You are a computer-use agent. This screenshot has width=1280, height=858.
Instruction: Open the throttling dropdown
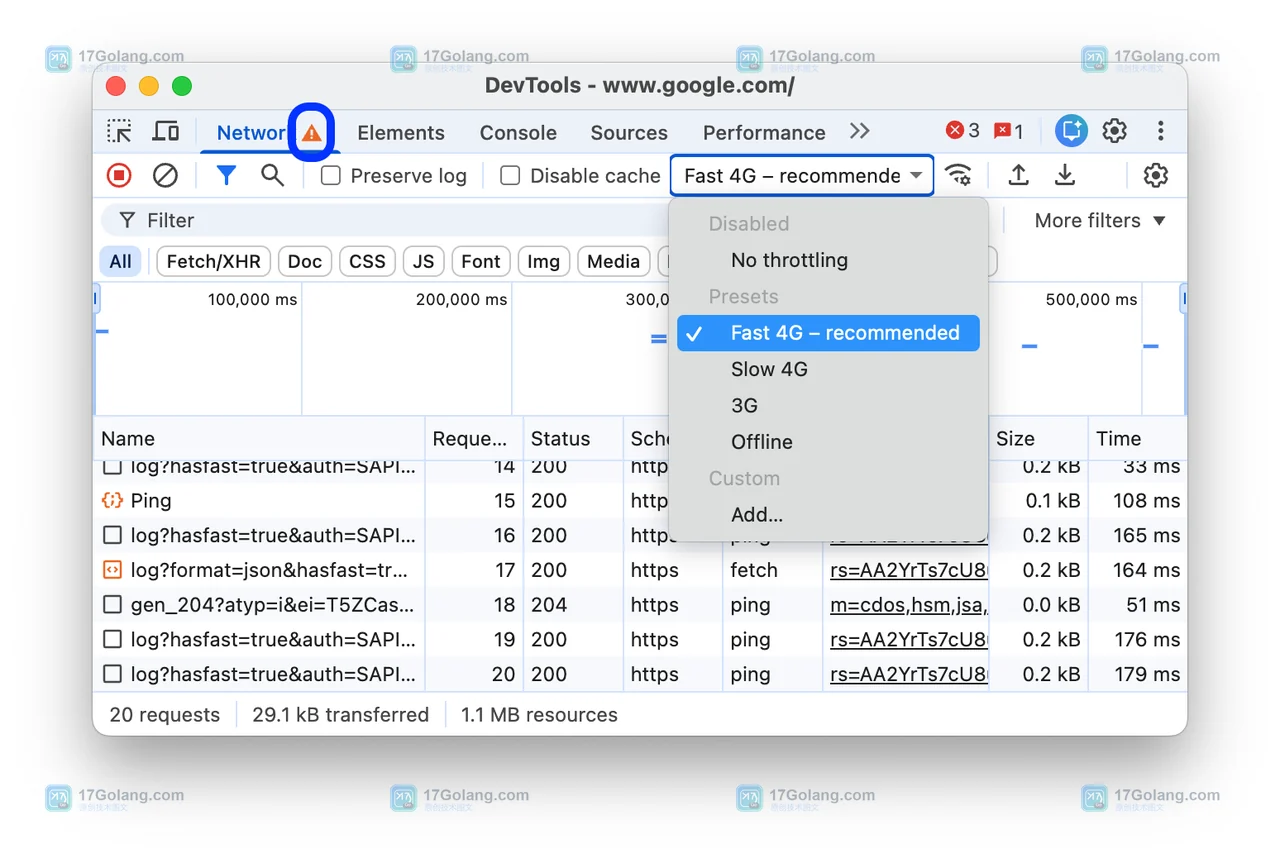802,176
